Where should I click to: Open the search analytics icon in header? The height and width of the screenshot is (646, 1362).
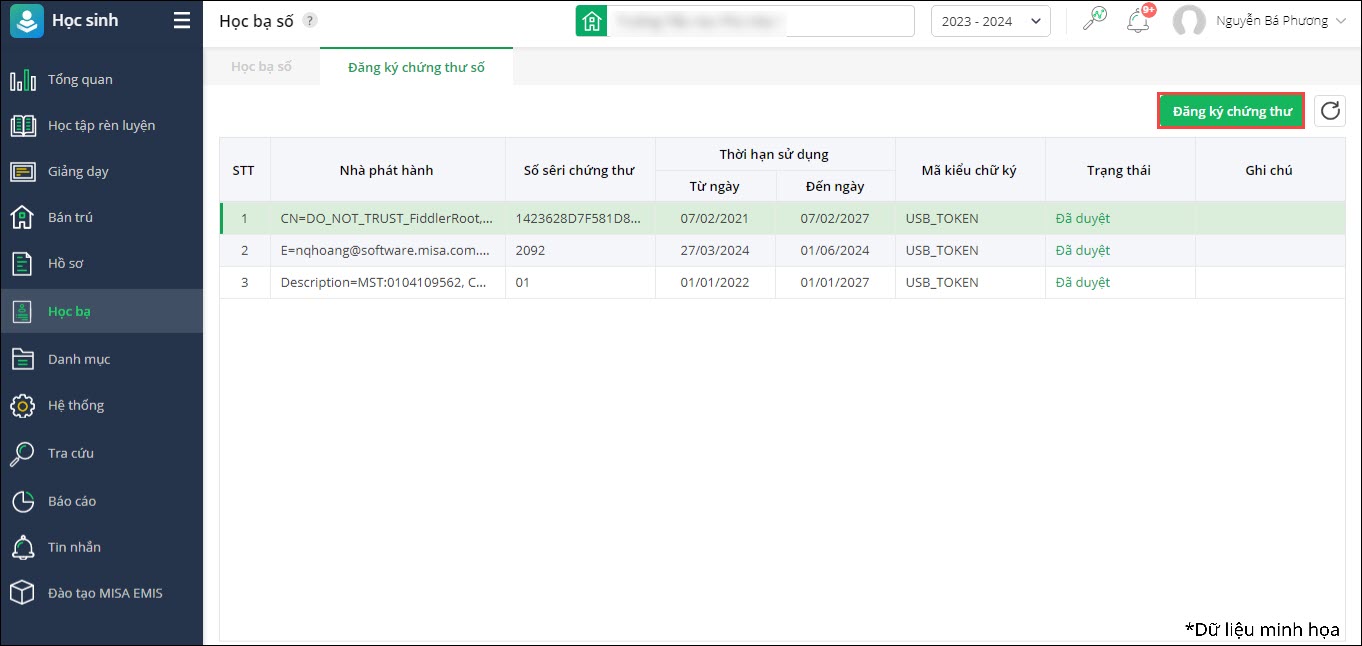tap(1095, 20)
